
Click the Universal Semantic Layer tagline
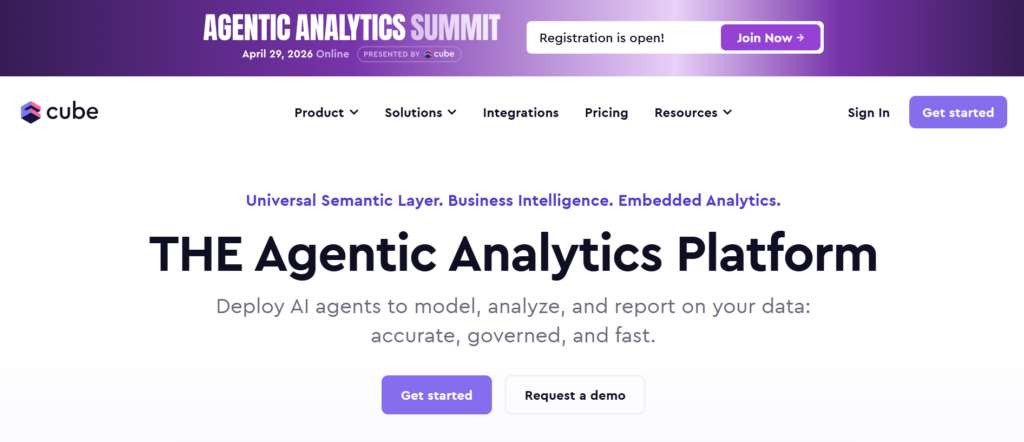[512, 200]
